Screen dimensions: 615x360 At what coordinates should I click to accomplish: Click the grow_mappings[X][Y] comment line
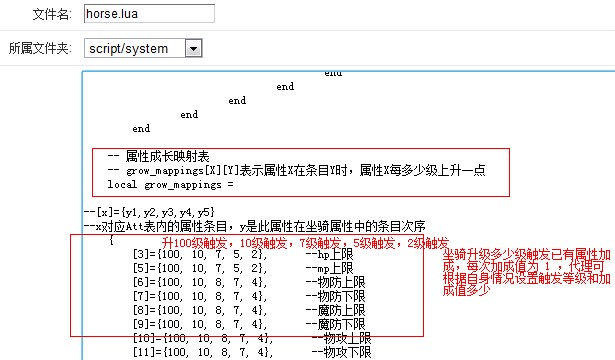[297, 171]
